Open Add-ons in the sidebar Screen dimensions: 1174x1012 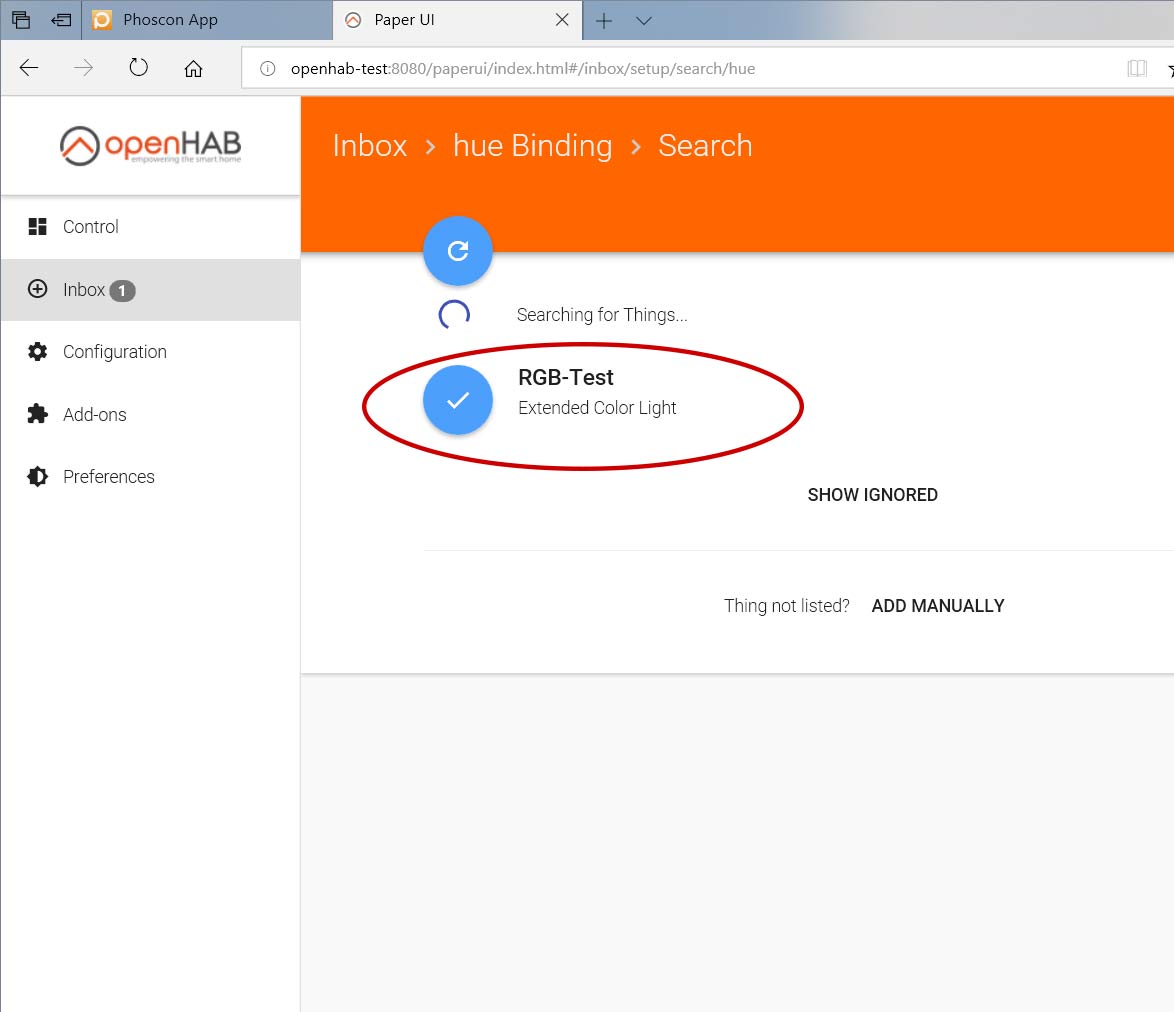(x=150, y=415)
